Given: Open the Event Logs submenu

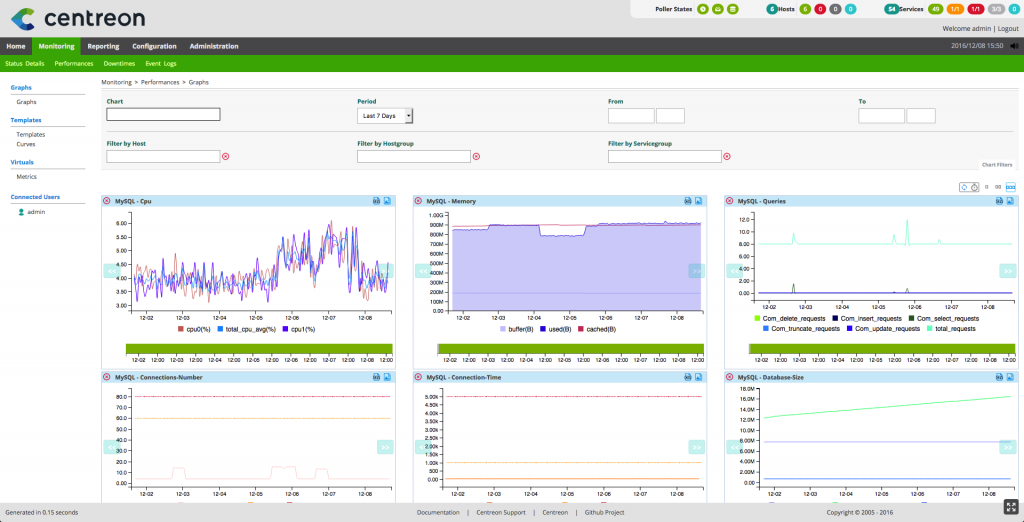Looking at the screenshot, I should point(161,63).
